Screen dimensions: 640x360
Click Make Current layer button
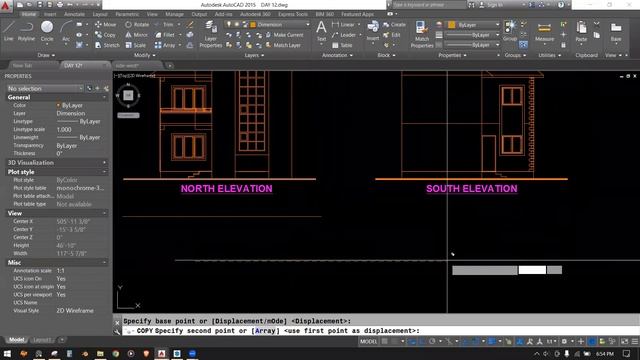(284, 35)
